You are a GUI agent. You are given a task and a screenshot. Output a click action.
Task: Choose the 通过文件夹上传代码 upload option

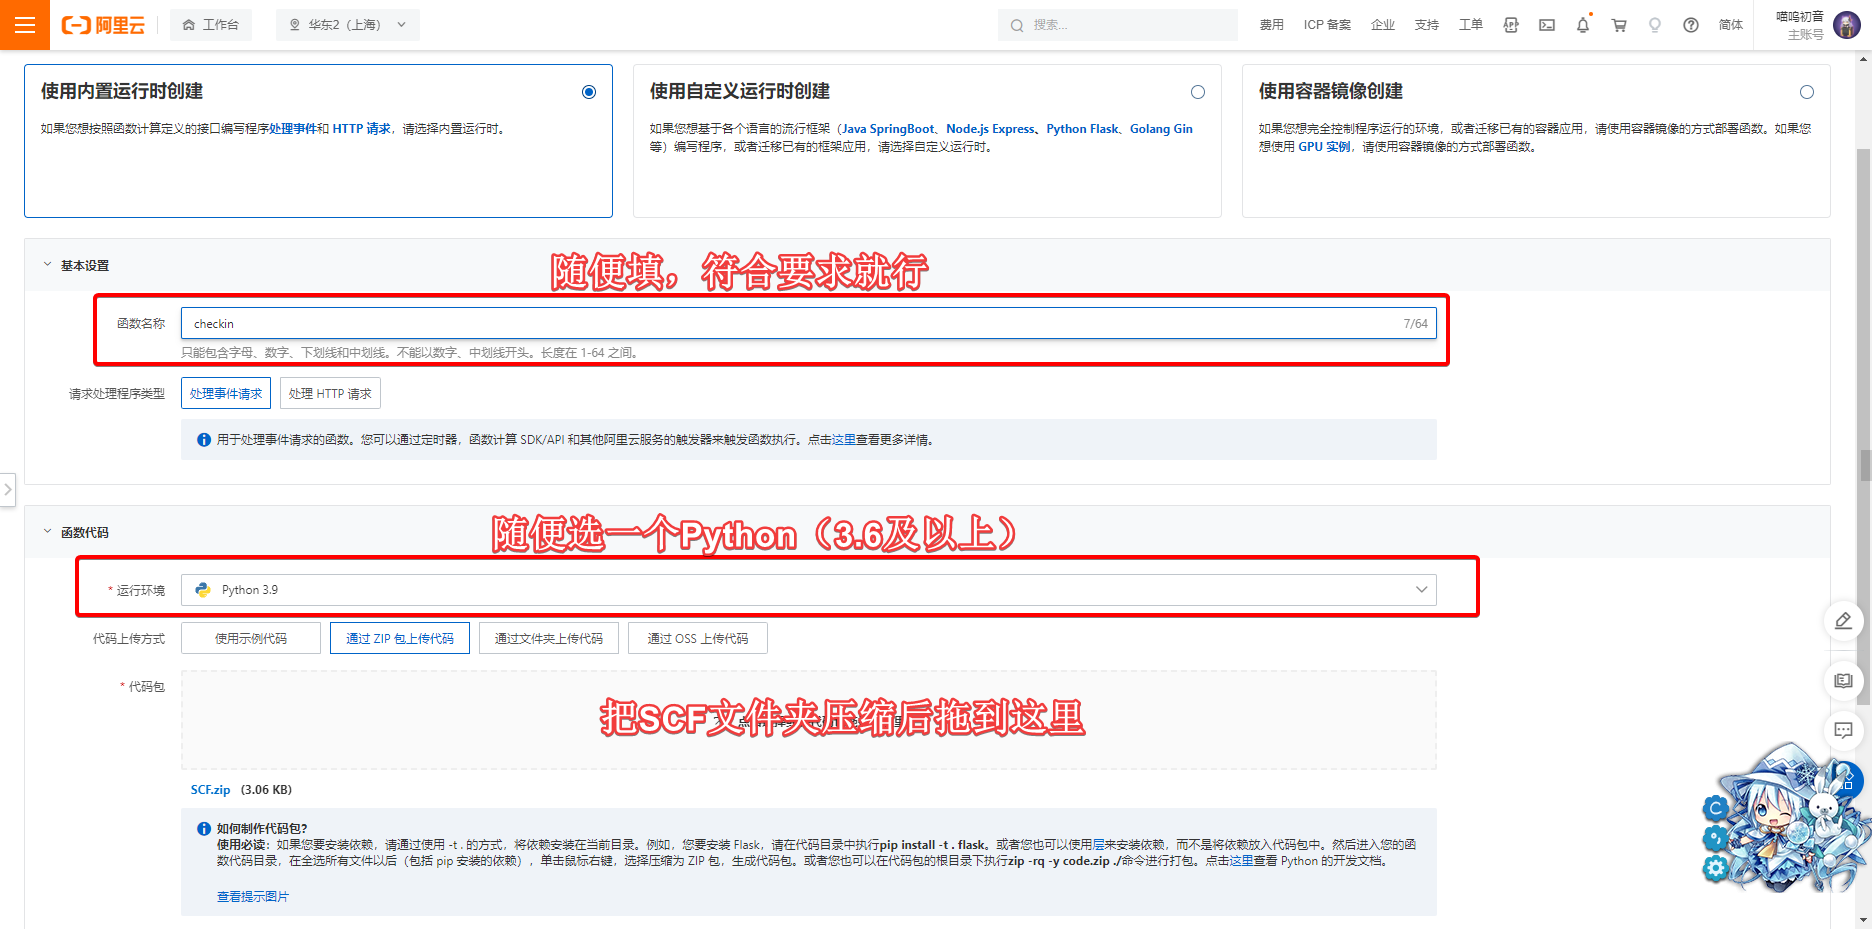pyautogui.click(x=548, y=638)
